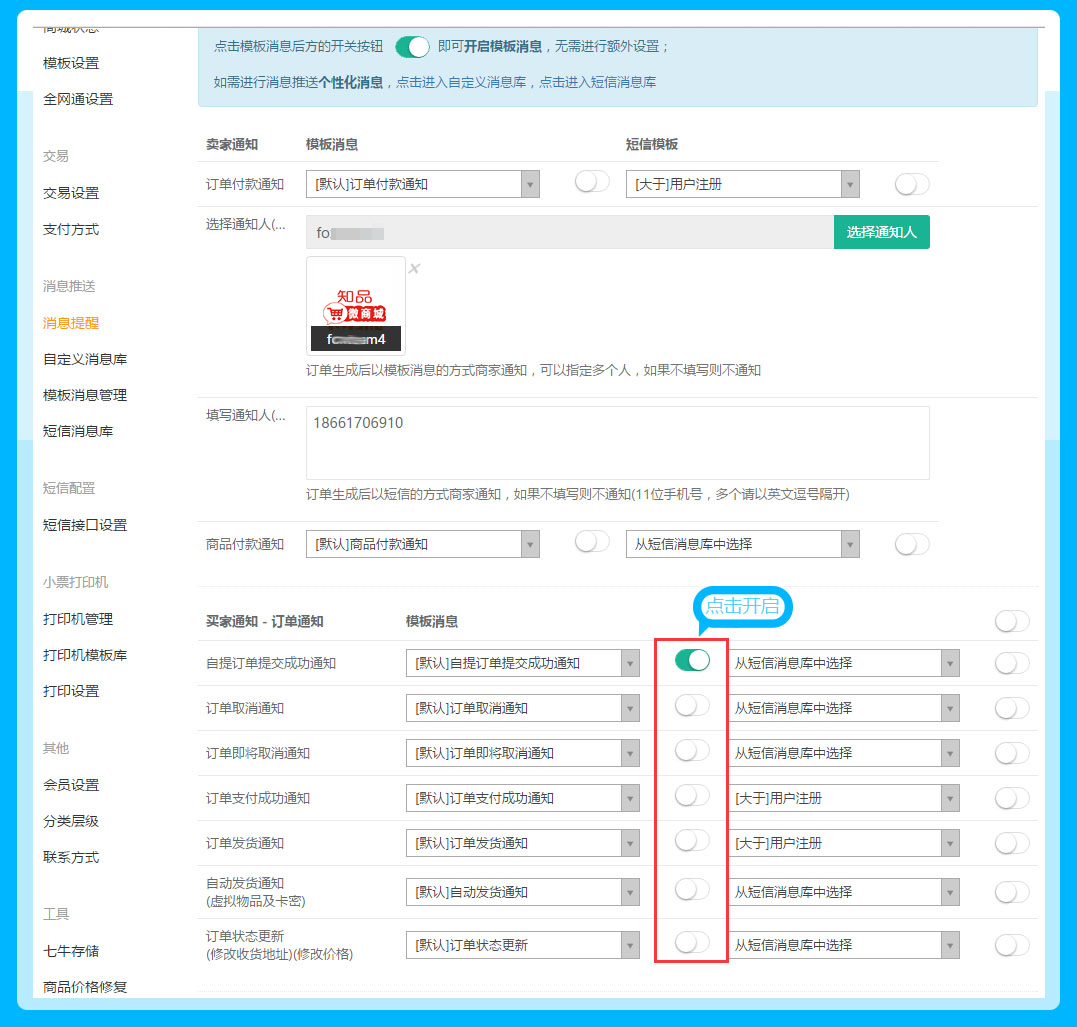
Task: Follow the 点击进入短信消息库 link
Action: [597, 83]
